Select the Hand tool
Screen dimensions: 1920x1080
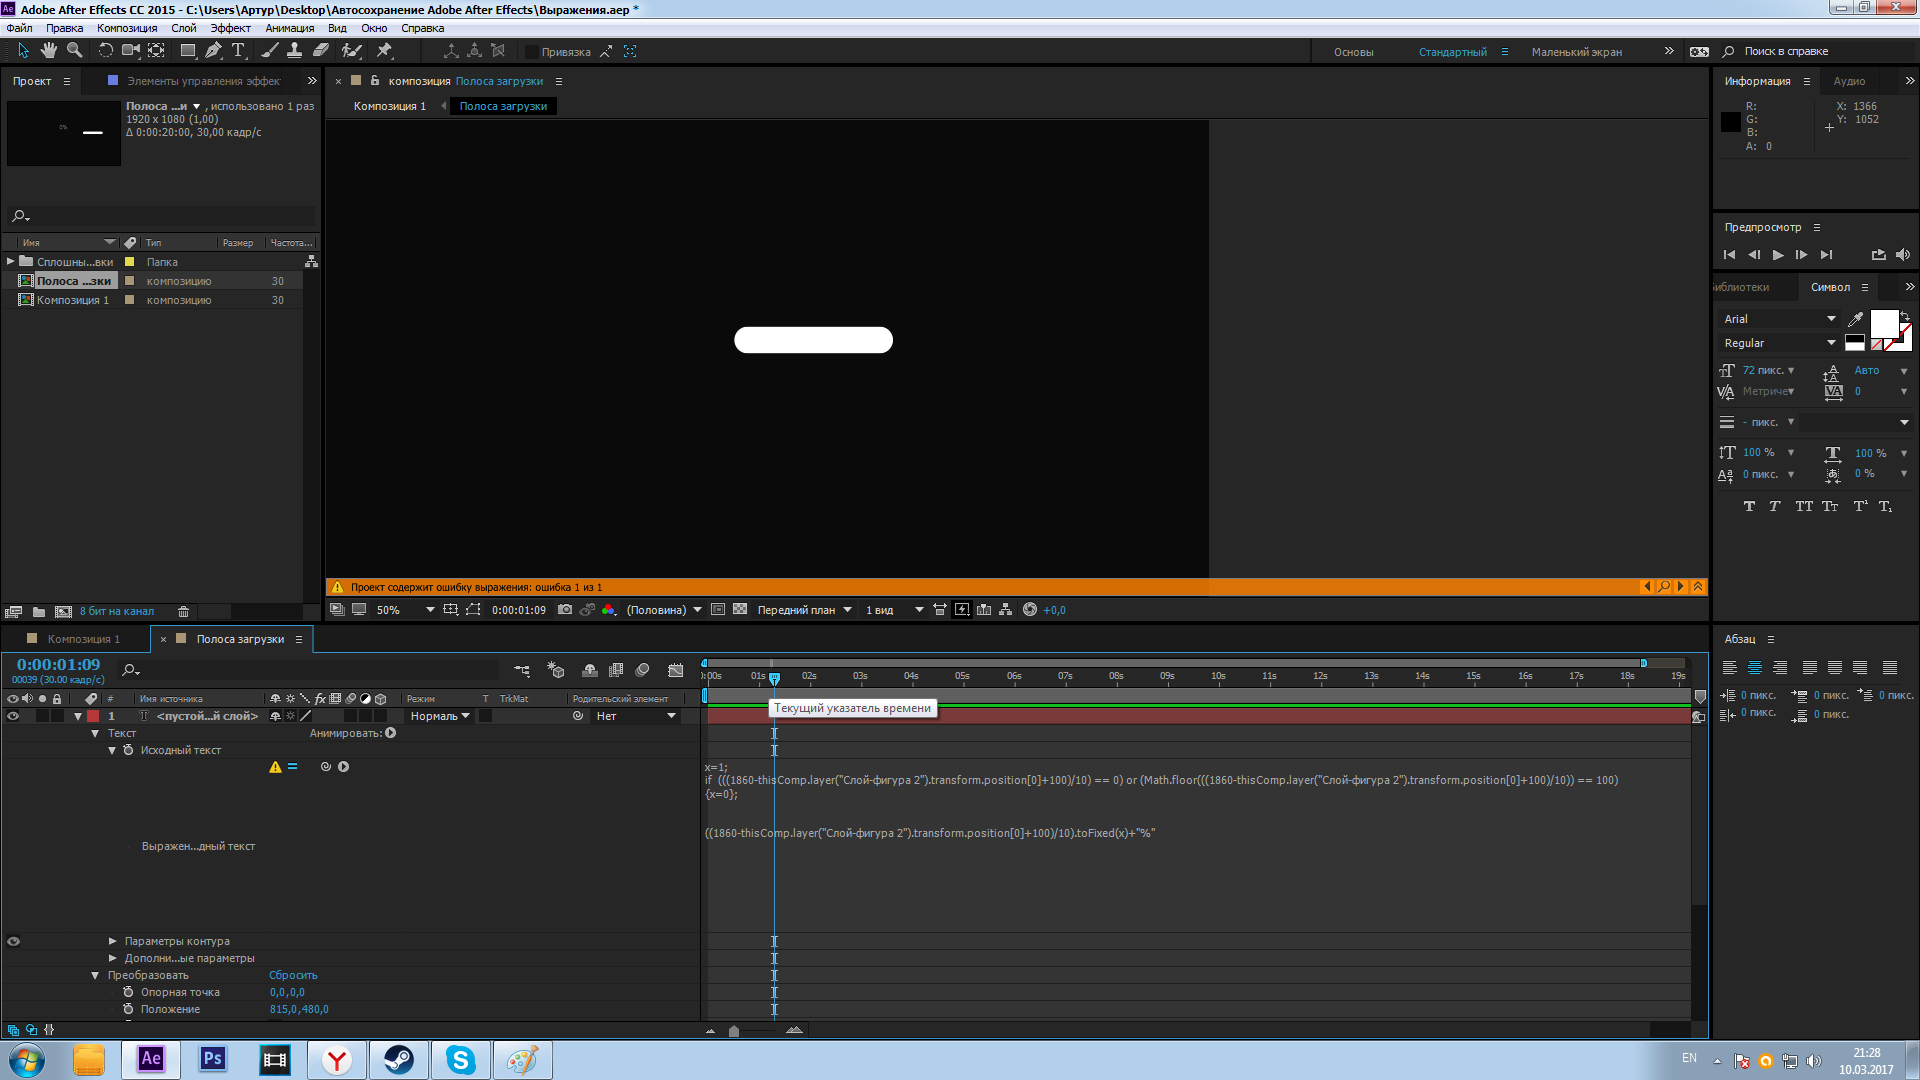49,51
